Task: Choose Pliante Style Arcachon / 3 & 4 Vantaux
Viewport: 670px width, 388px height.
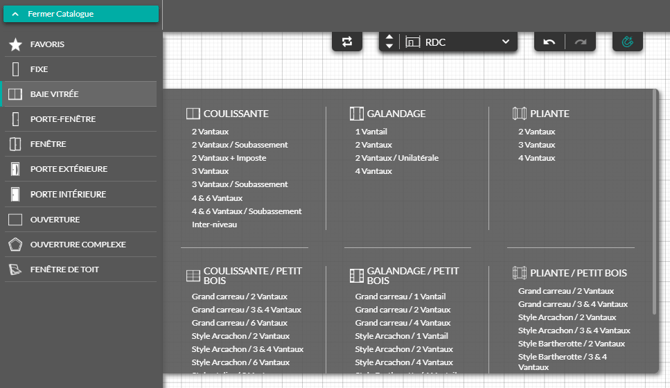Action: pos(574,331)
